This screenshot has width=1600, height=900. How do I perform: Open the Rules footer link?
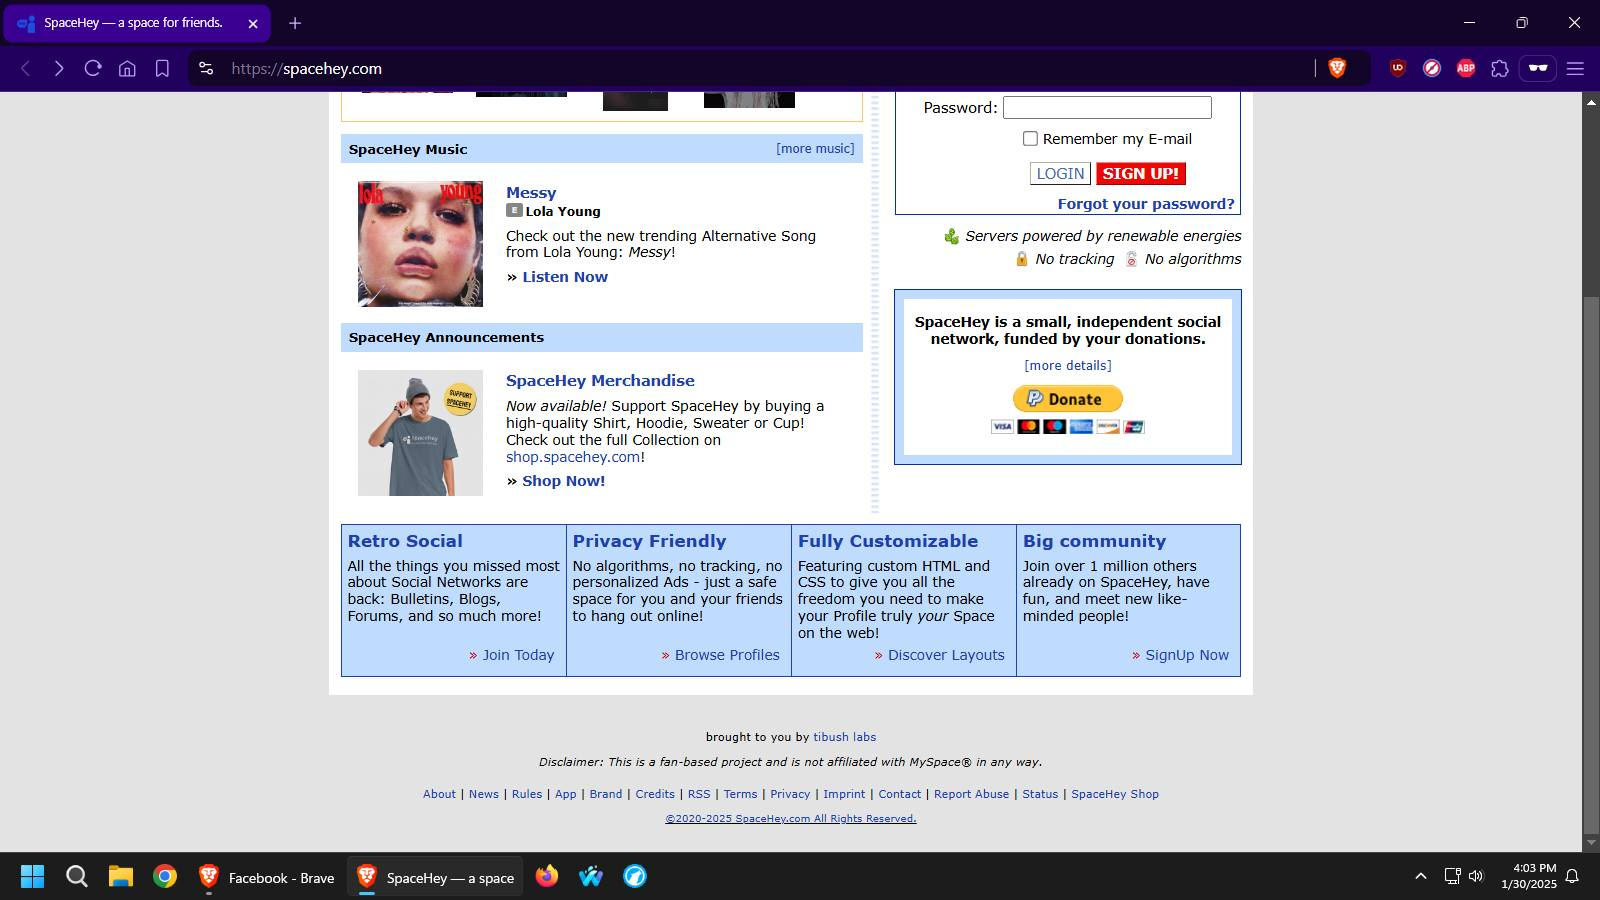527,794
